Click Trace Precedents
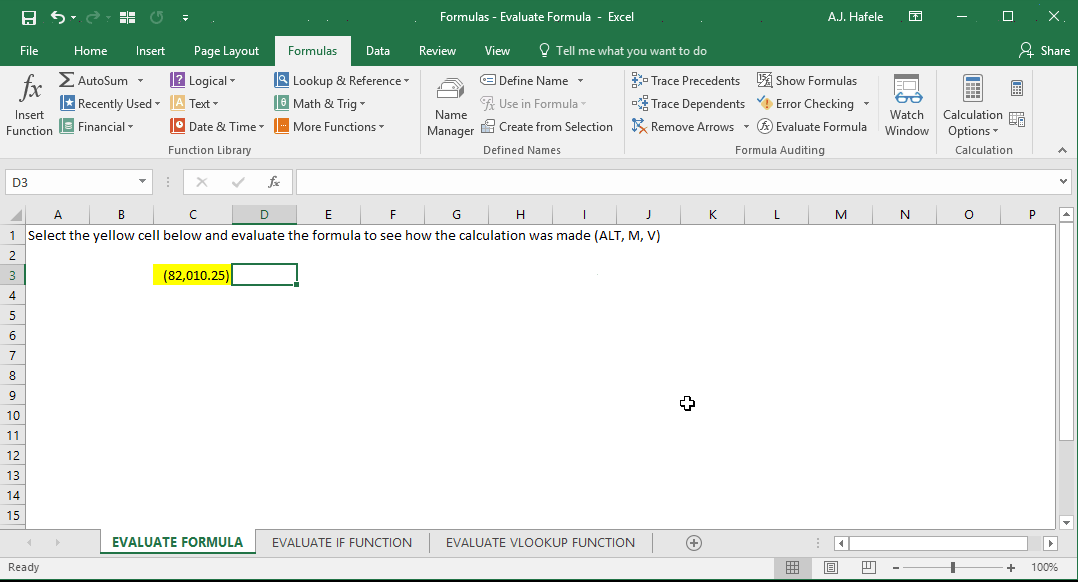Screen dimensions: 1078x582 point(686,80)
